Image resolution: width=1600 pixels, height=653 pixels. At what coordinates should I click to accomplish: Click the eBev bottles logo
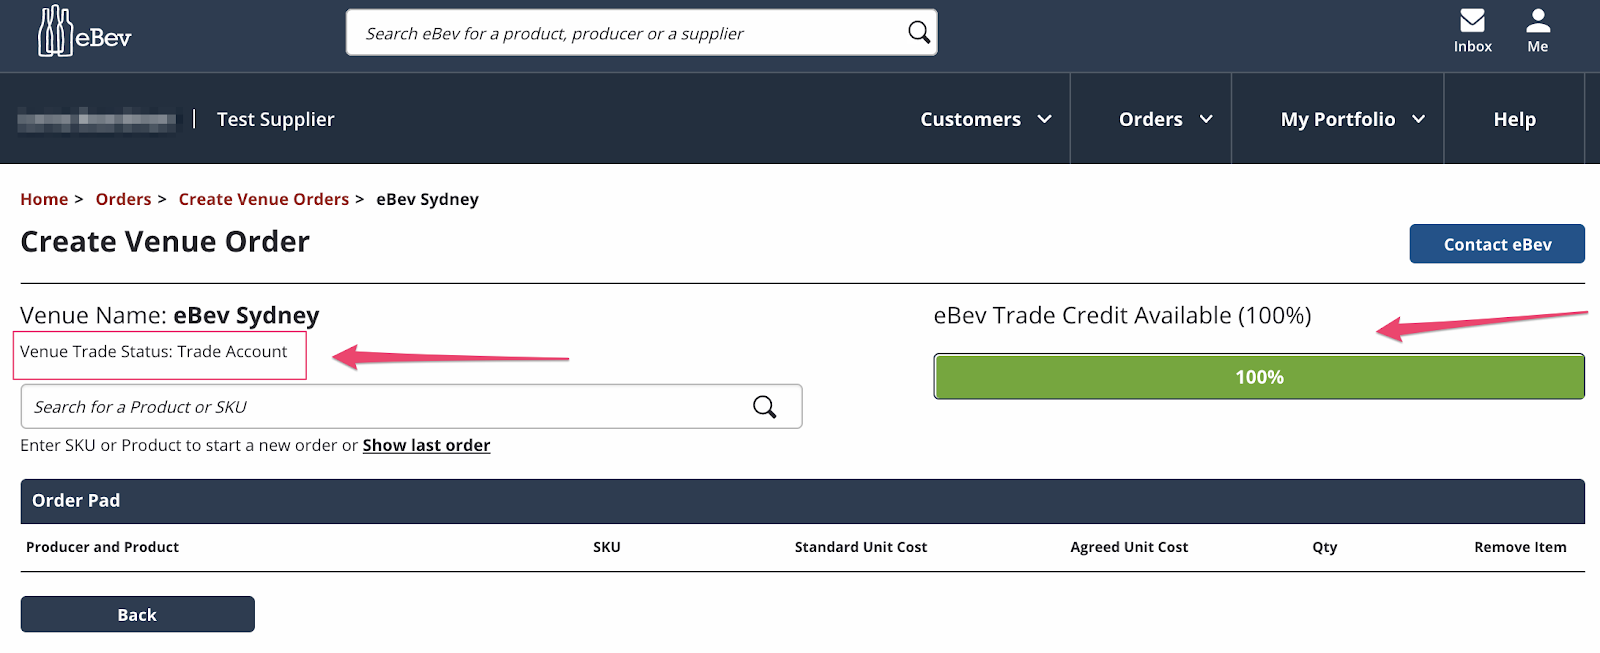pos(84,32)
